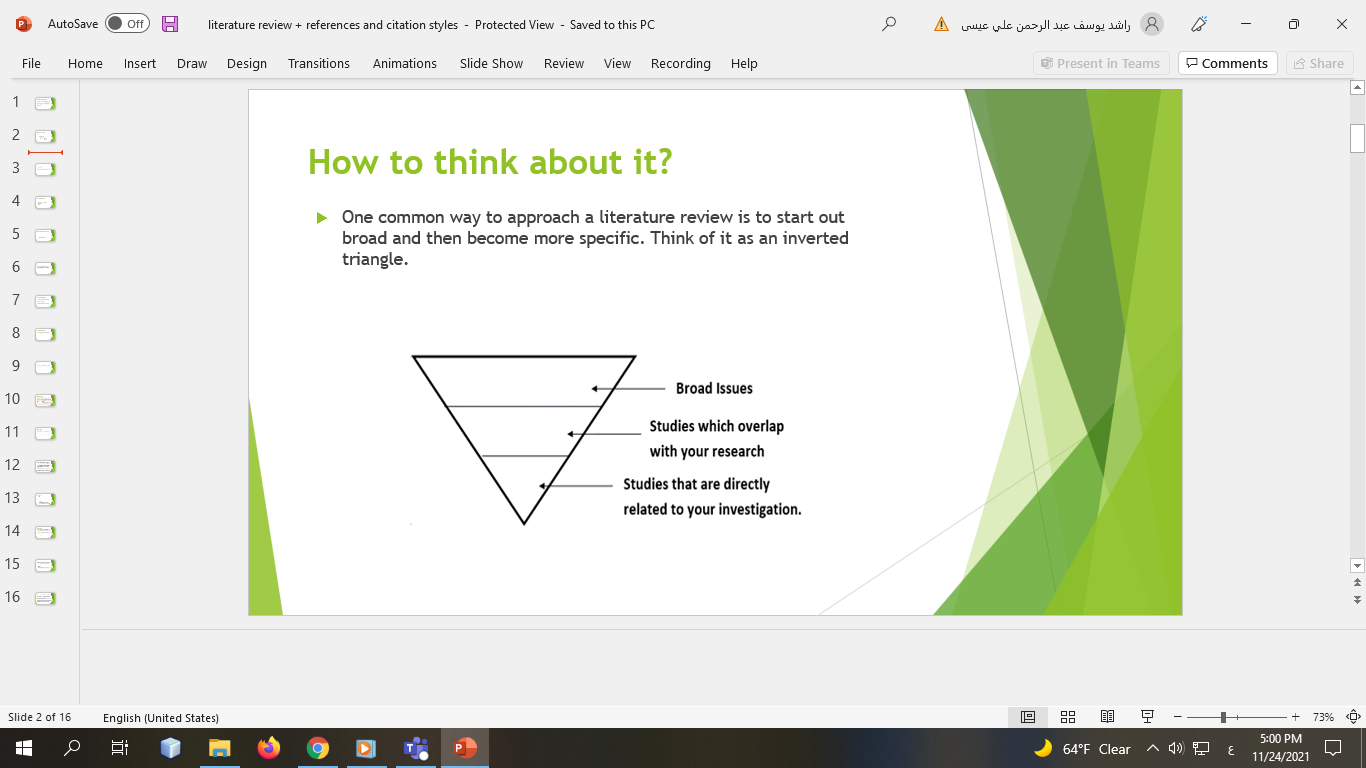
Task: Select slide 16 thumbnail
Action: 45,598
